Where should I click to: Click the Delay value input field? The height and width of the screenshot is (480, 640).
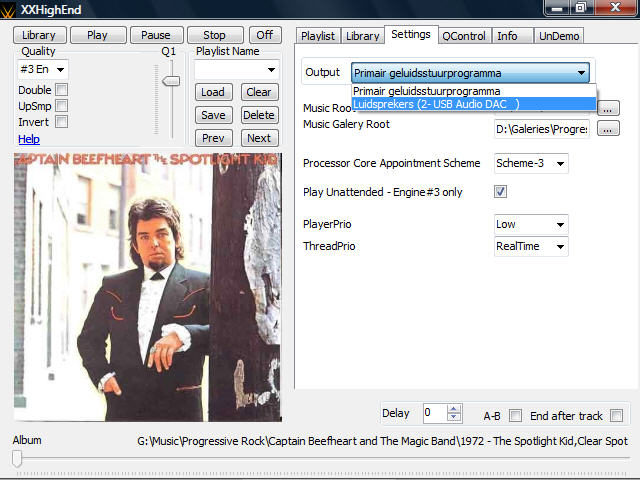pos(435,413)
